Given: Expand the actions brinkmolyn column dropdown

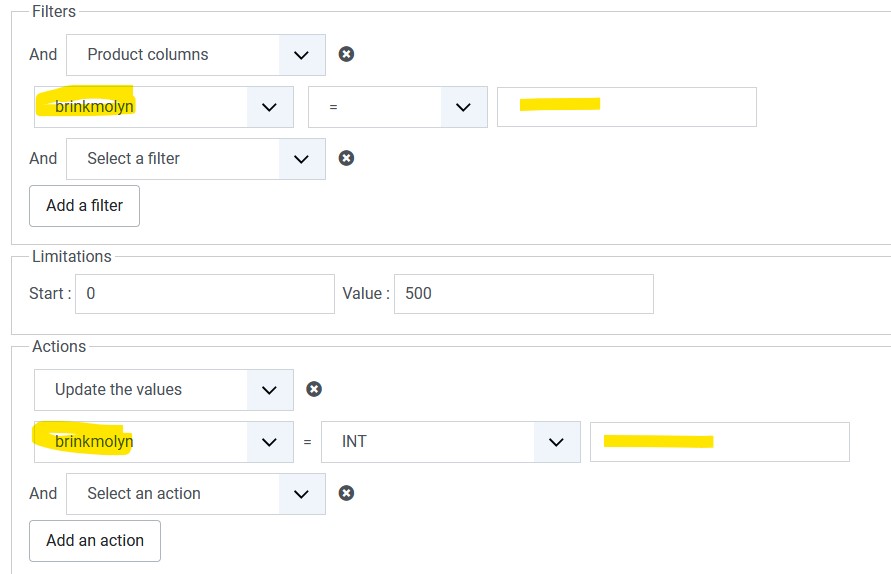Looking at the screenshot, I should [164, 442].
